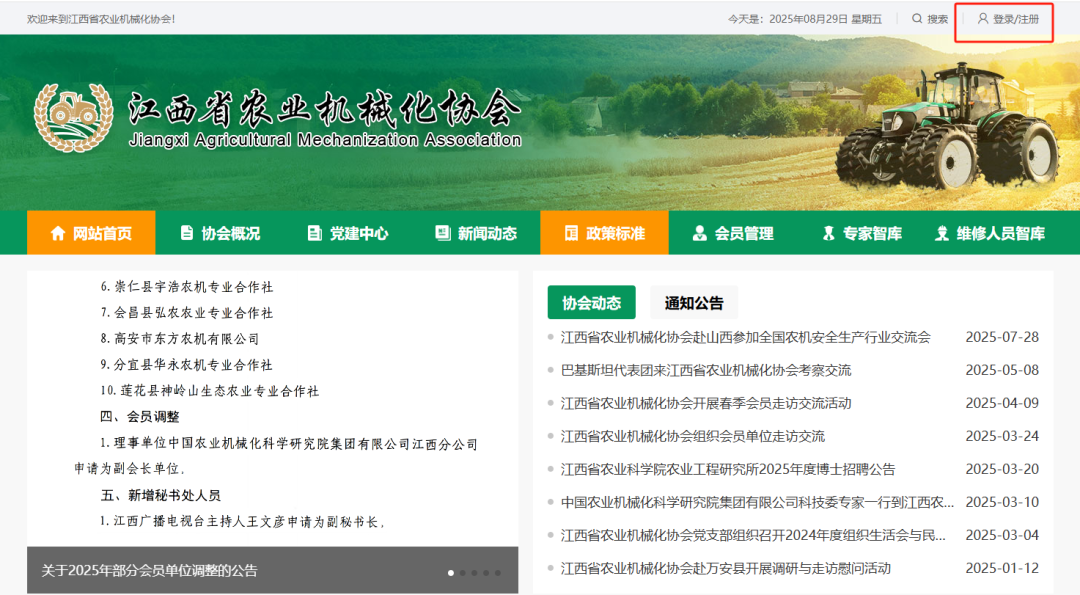Viewport: 1080px width, 595px height.
Task: Click the icon beside 党建中心
Action: [x=314, y=233]
